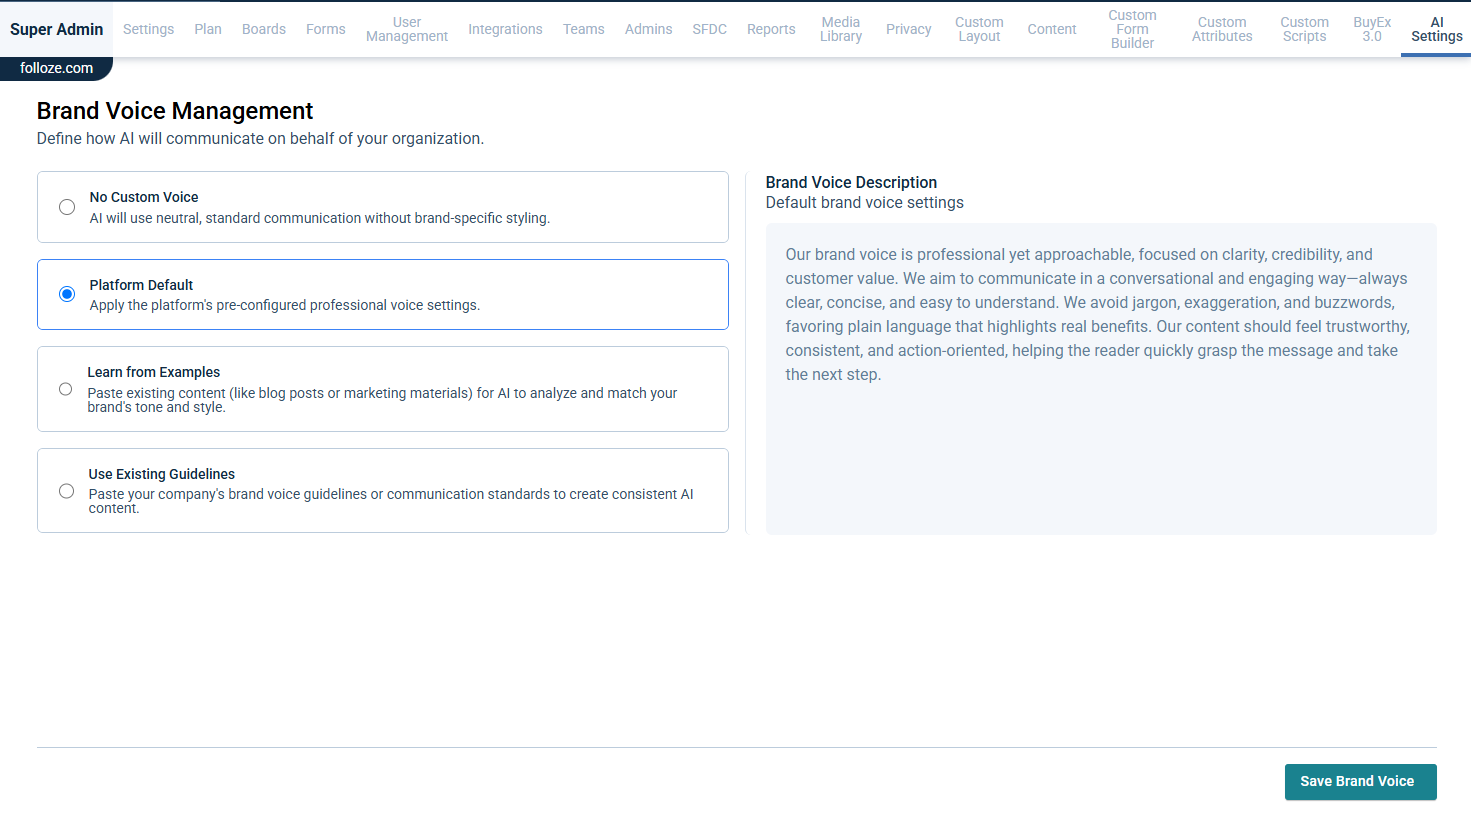The width and height of the screenshot is (1471, 826).
Task: Choose the Learn from Examples radio button
Action: (66, 389)
